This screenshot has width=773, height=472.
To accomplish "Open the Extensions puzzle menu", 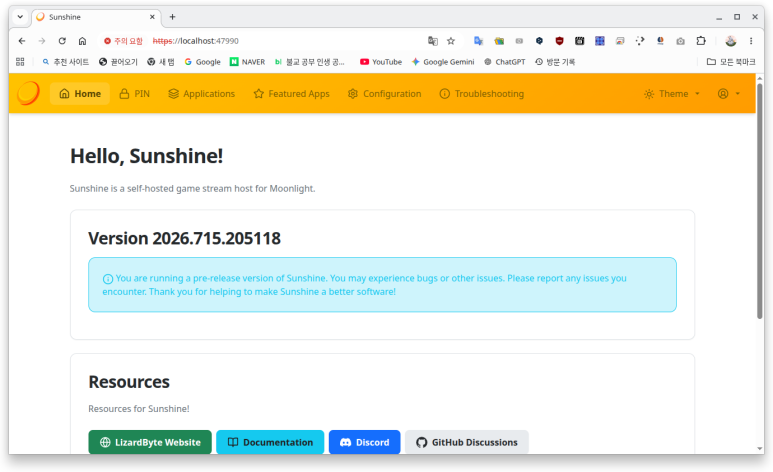I will [x=701, y=41].
